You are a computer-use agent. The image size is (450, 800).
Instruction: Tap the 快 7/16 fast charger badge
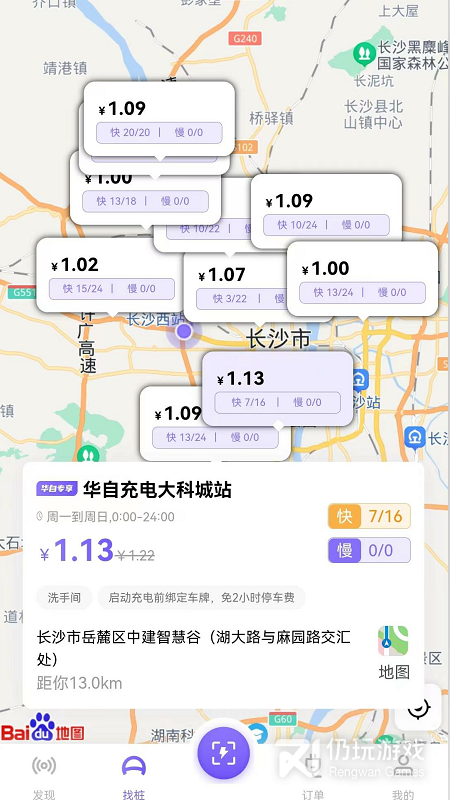369,516
